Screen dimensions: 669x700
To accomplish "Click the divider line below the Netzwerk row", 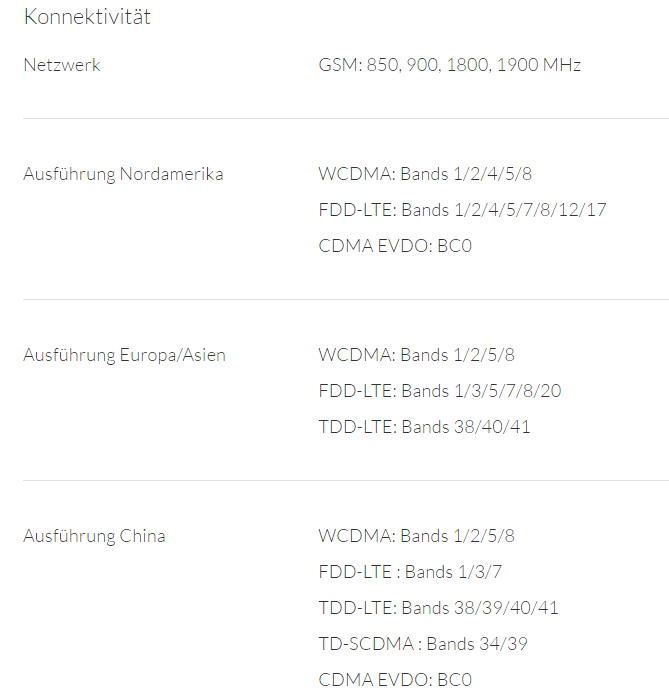I will (346, 118).
